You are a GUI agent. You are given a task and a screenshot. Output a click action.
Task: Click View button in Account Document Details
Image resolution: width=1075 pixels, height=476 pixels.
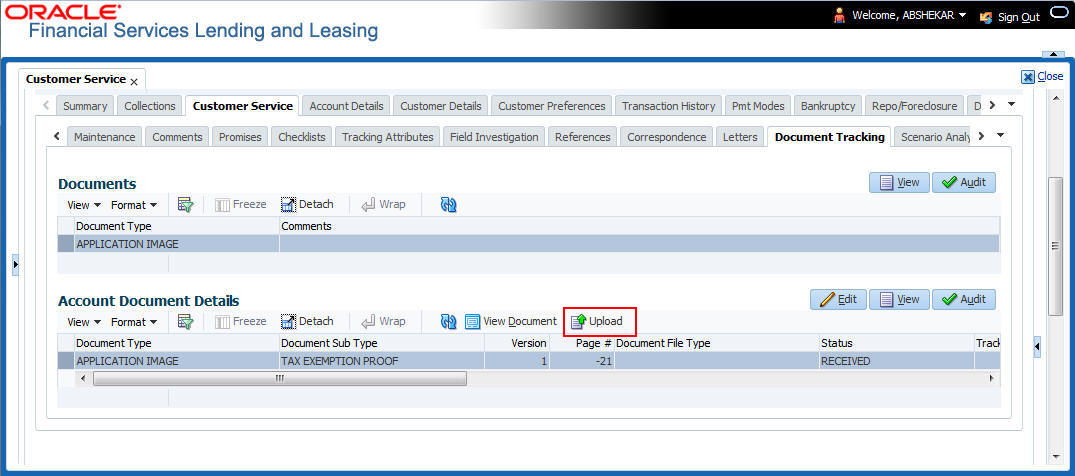pyautogui.click(x=899, y=299)
